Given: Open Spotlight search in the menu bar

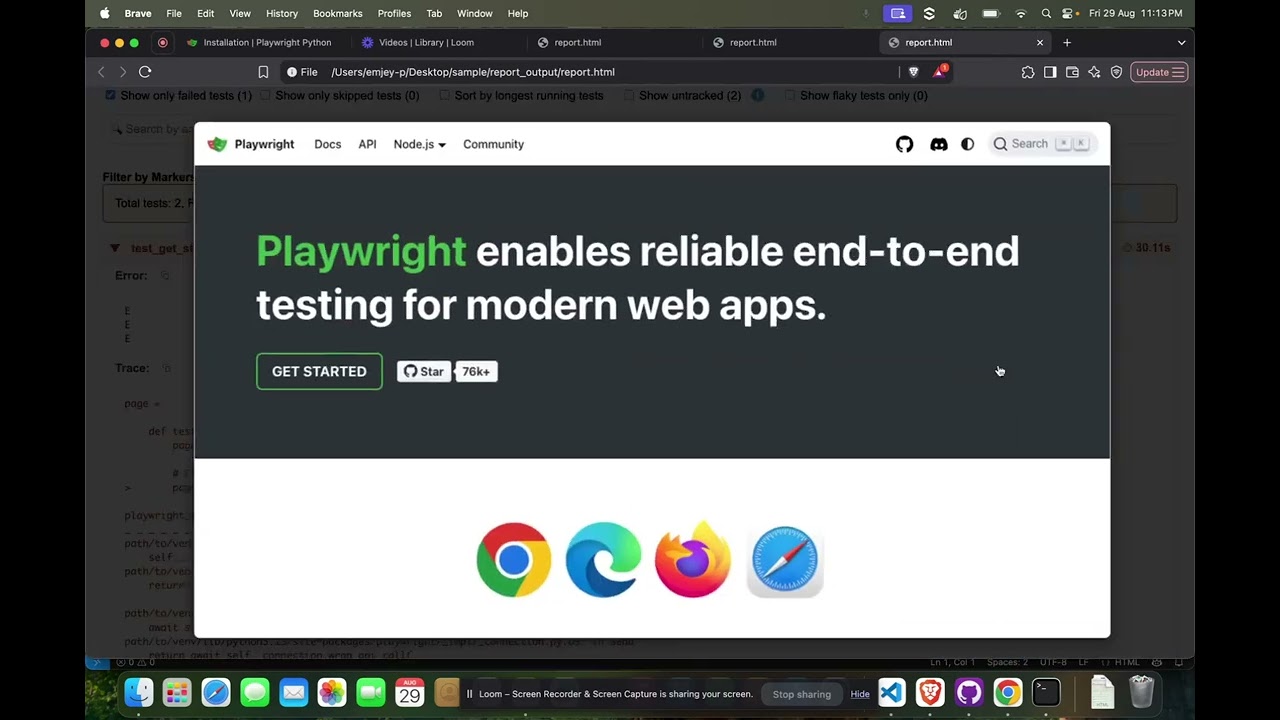Looking at the screenshot, I should [x=1046, y=13].
